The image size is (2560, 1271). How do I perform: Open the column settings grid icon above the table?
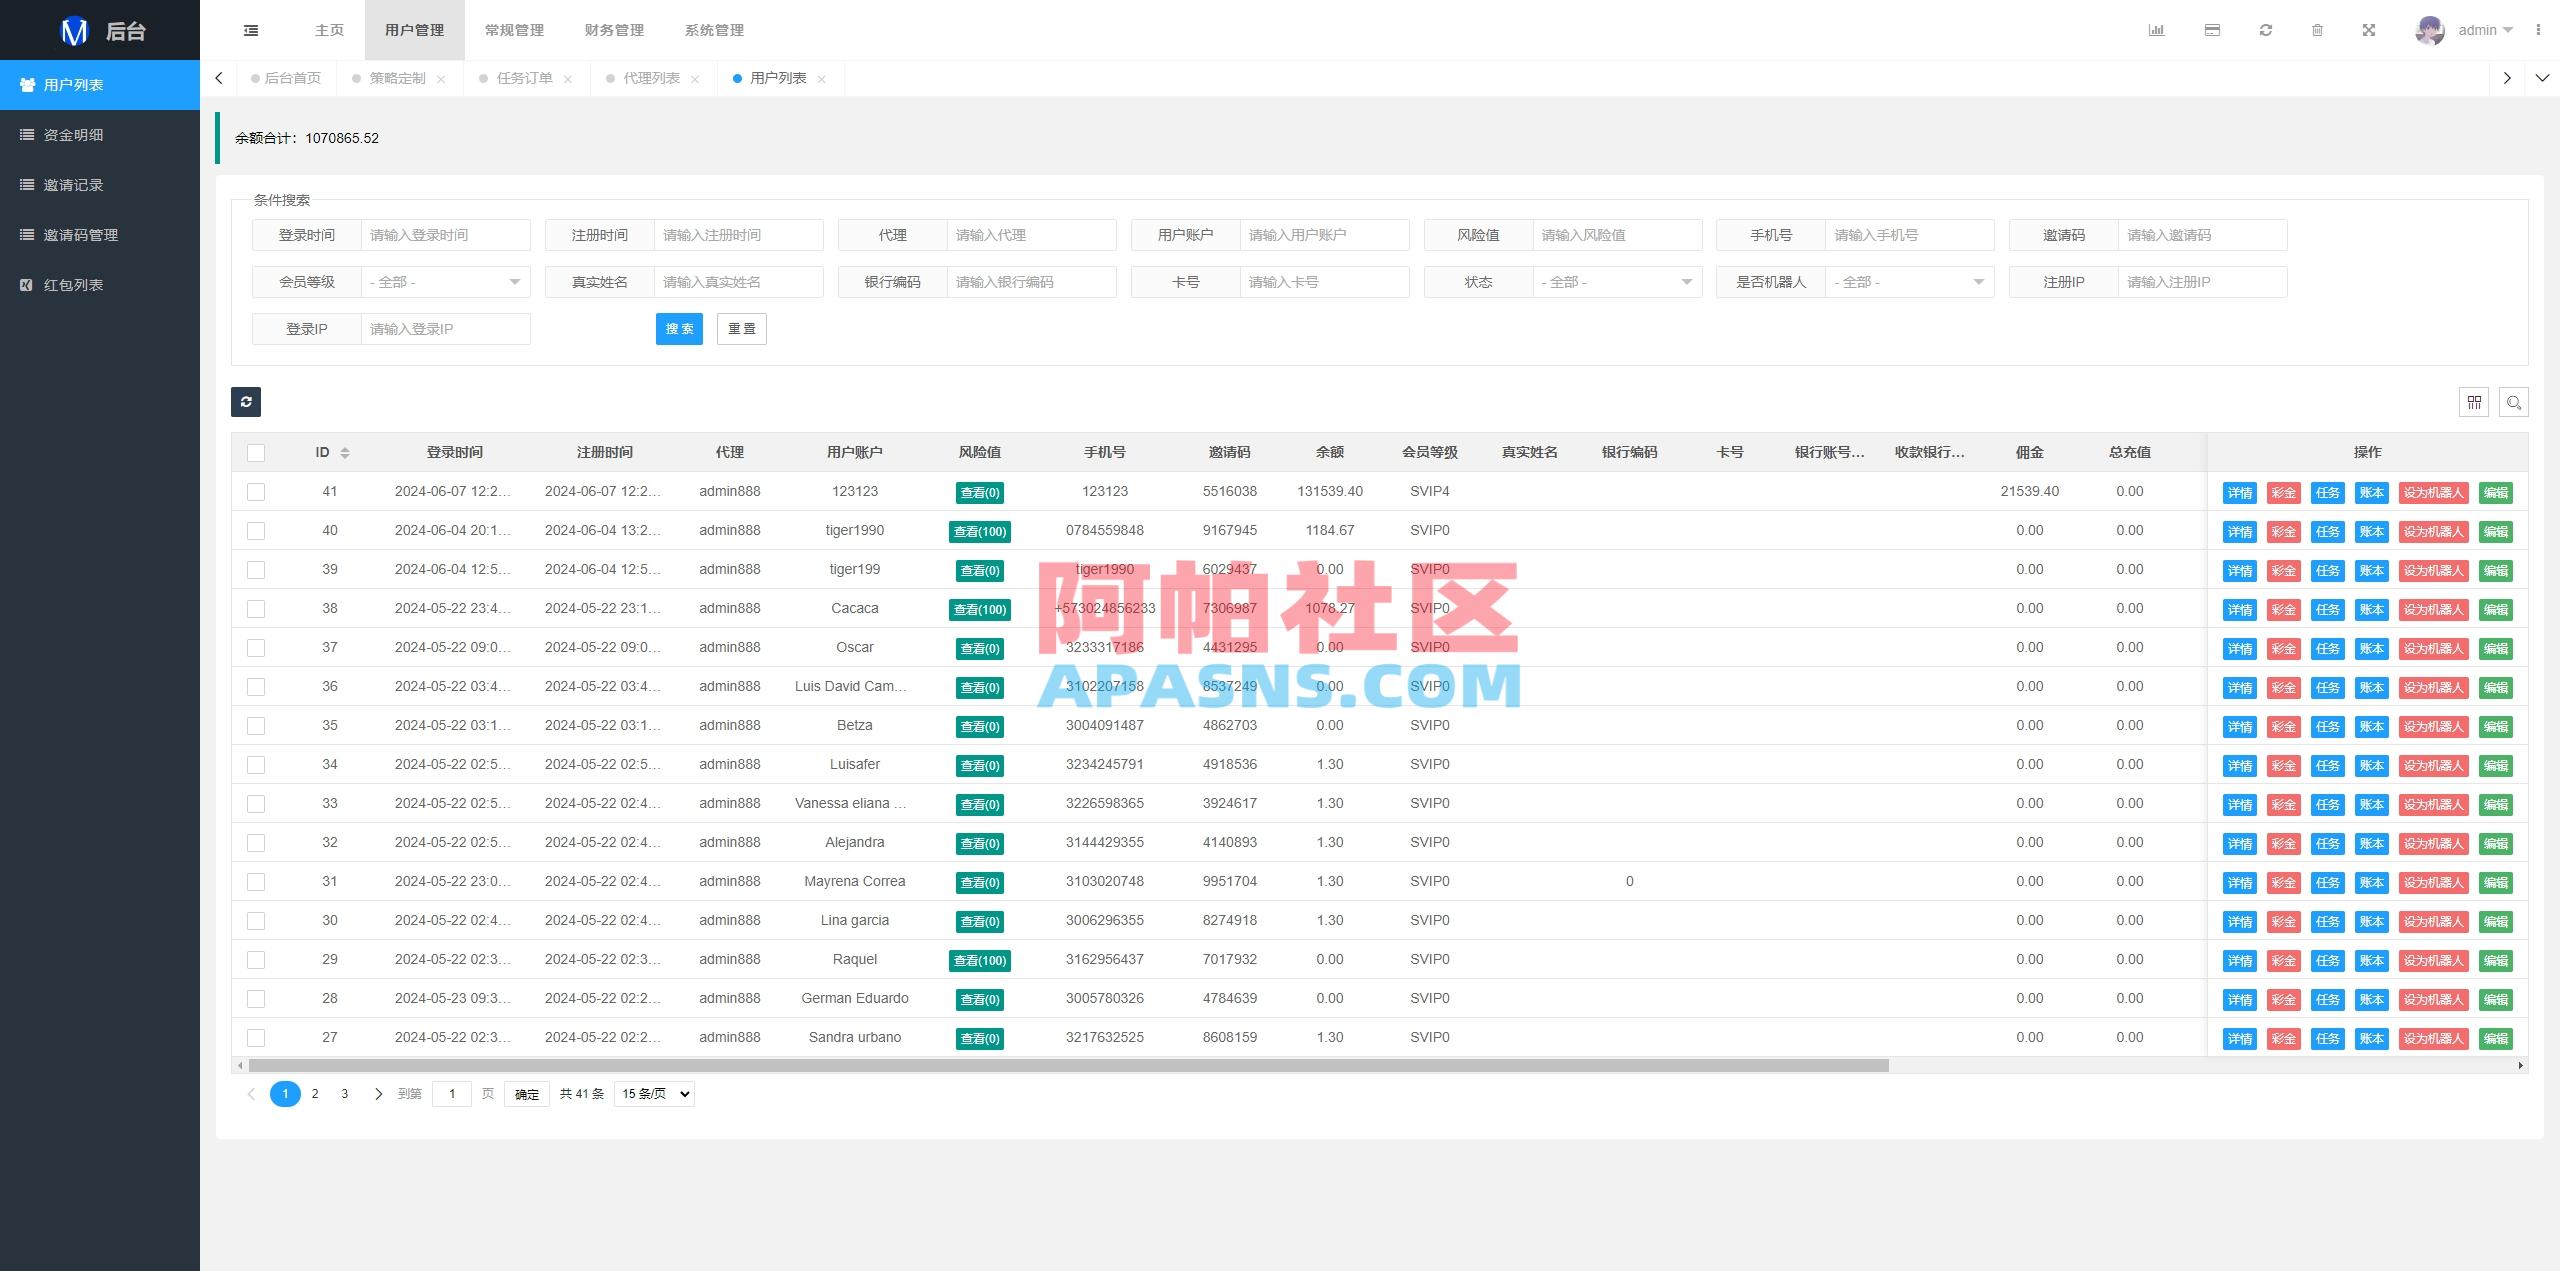[2474, 402]
